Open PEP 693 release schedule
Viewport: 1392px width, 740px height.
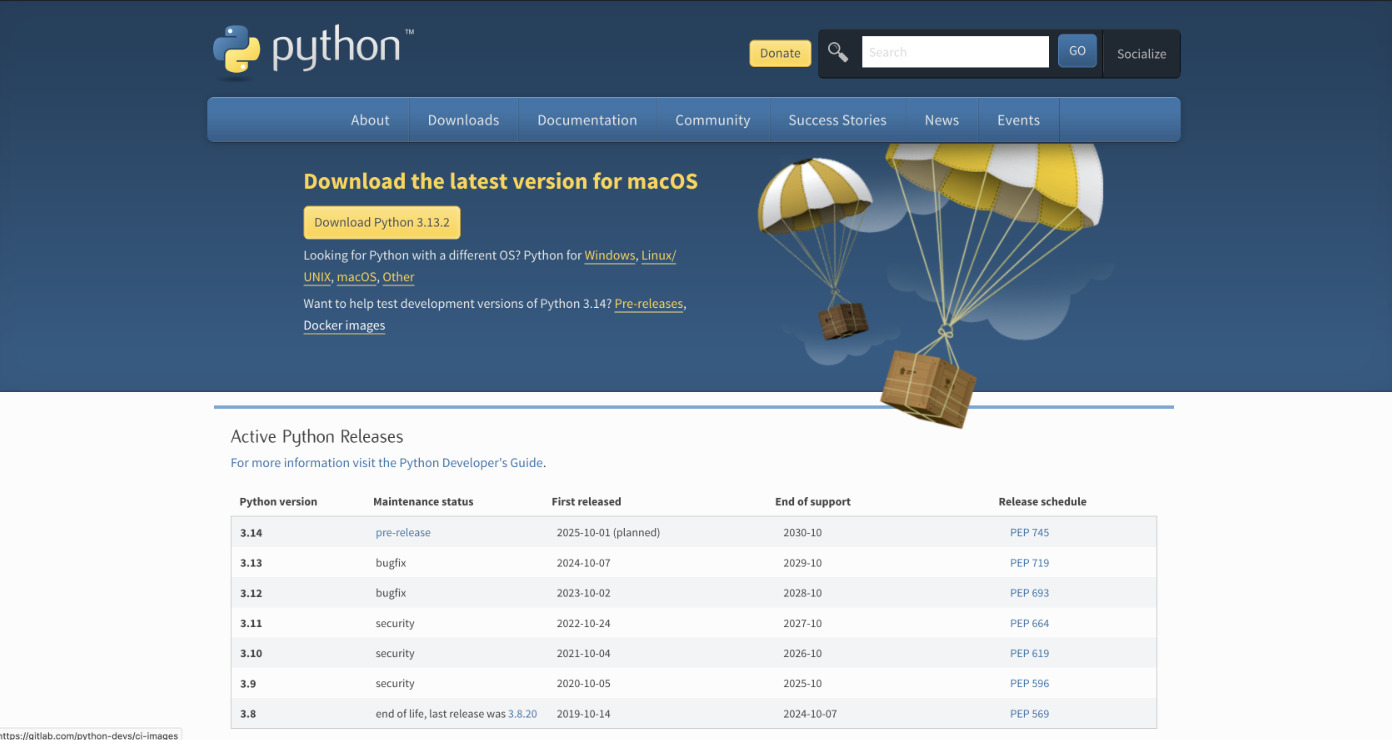point(1029,593)
